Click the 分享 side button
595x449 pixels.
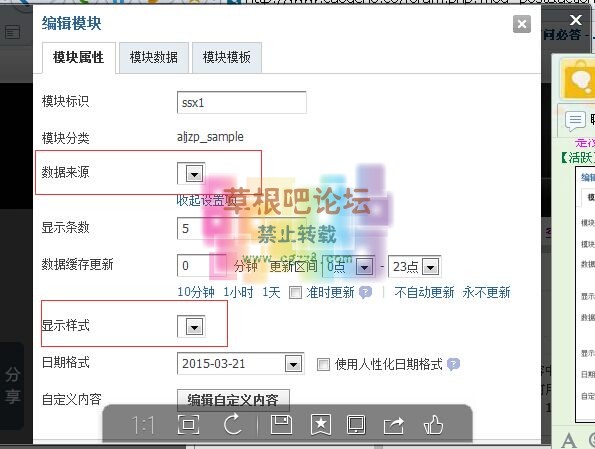[12, 385]
